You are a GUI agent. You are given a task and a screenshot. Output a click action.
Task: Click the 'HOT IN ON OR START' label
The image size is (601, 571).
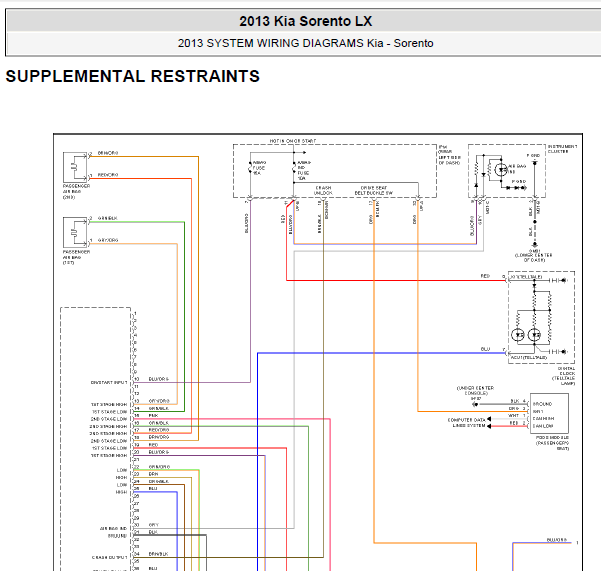coord(292,141)
